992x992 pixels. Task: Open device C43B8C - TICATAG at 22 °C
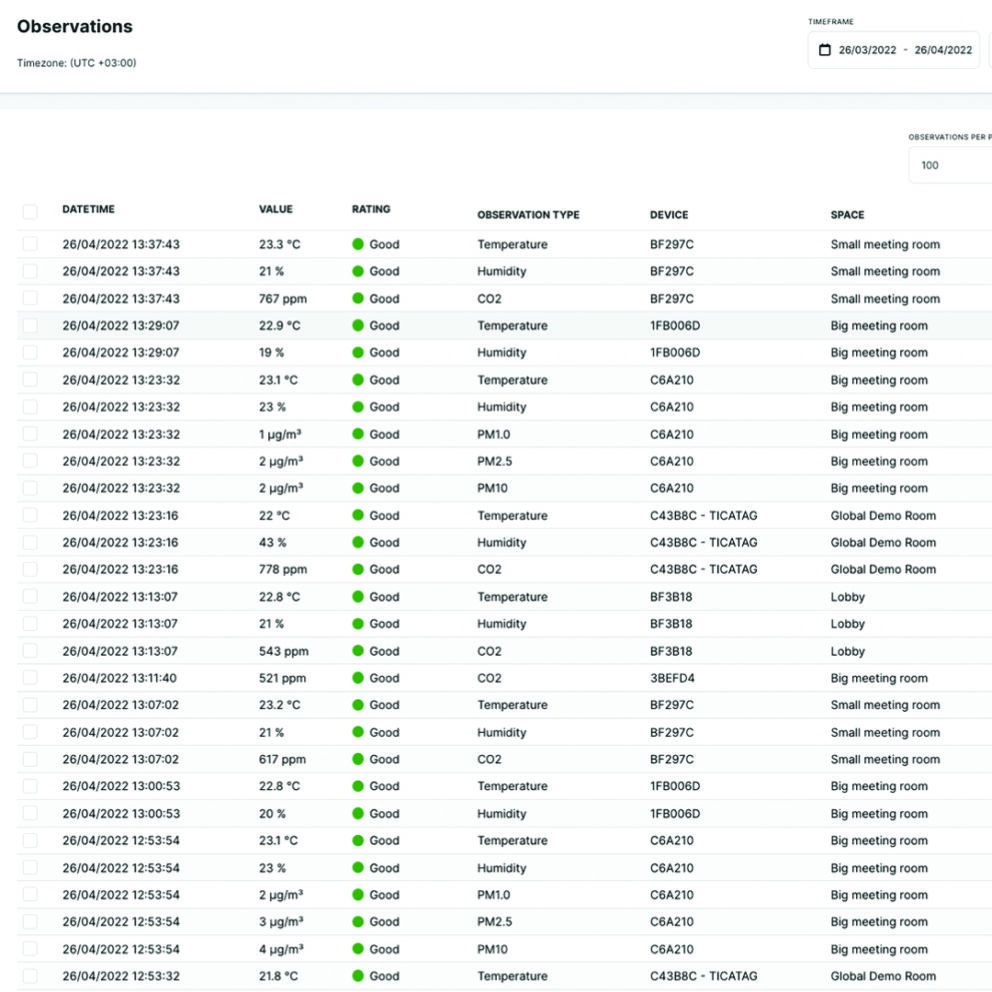[703, 516]
